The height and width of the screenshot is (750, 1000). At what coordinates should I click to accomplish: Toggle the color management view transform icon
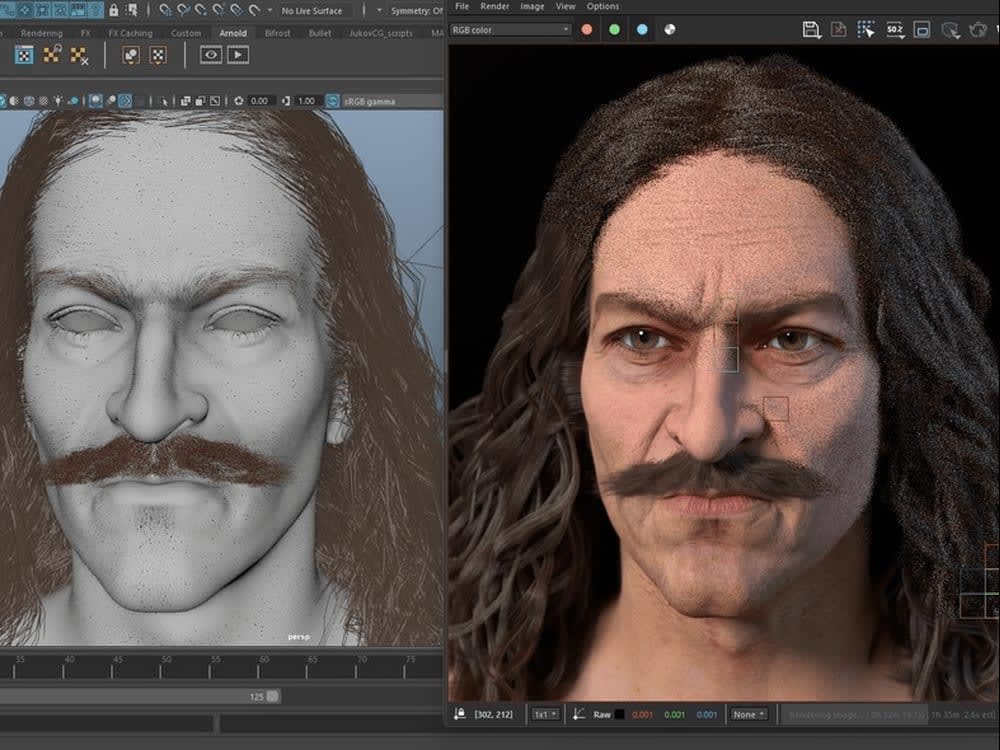332,101
